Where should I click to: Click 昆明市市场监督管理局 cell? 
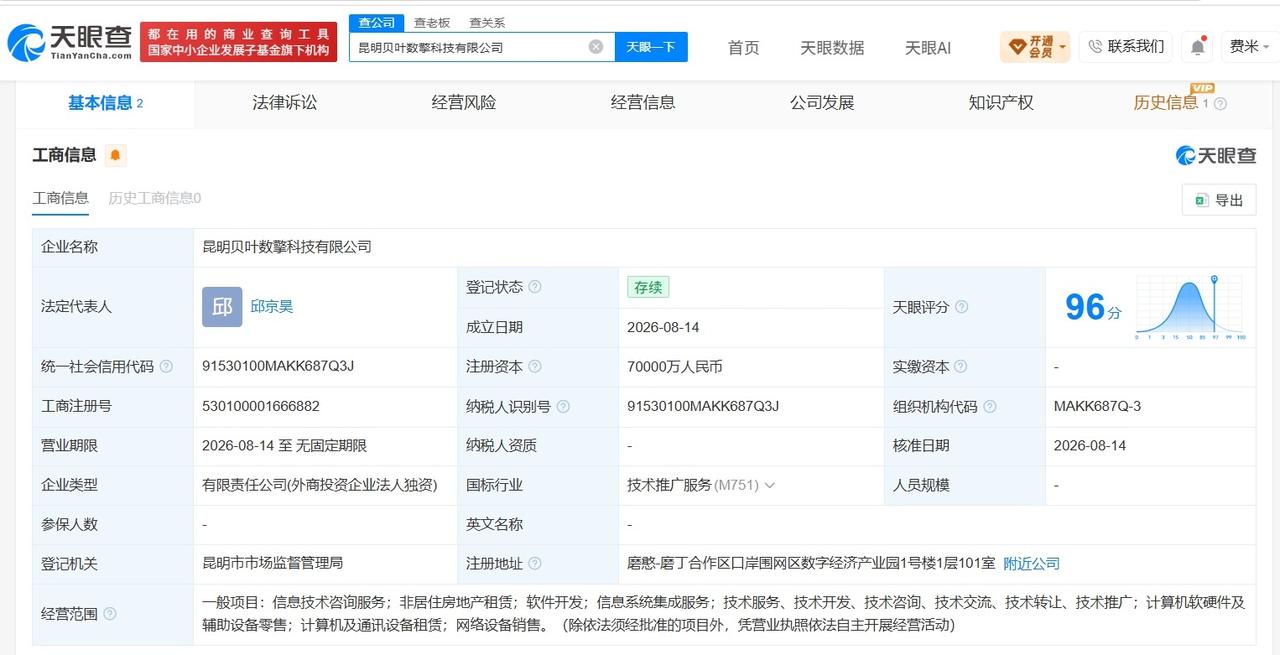point(273,564)
